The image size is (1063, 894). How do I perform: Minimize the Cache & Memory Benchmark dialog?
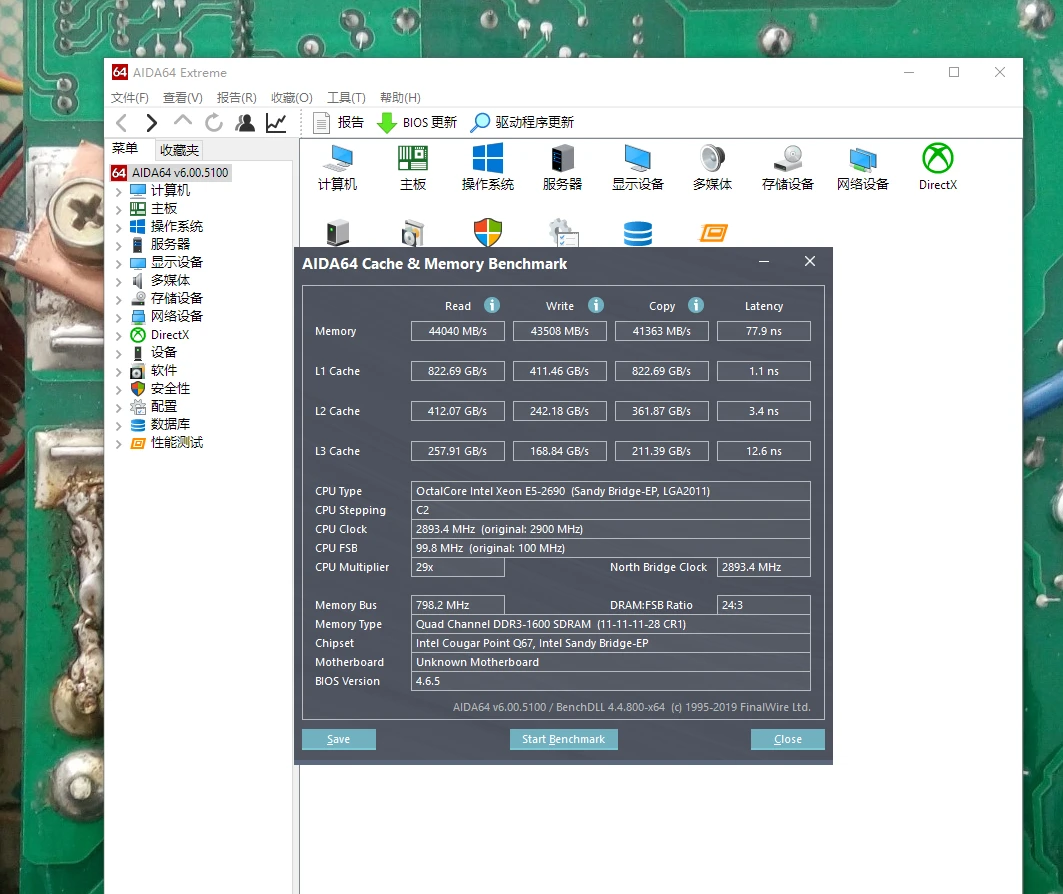pyautogui.click(x=764, y=262)
